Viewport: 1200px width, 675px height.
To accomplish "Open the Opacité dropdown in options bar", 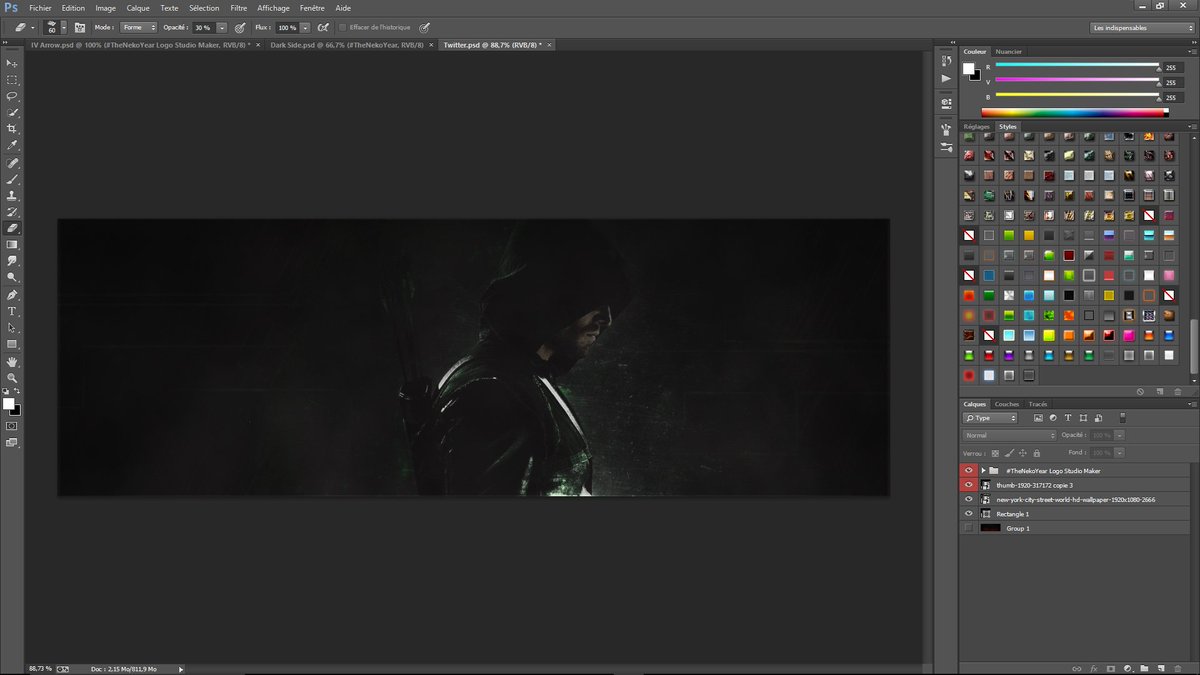I will click(222, 27).
